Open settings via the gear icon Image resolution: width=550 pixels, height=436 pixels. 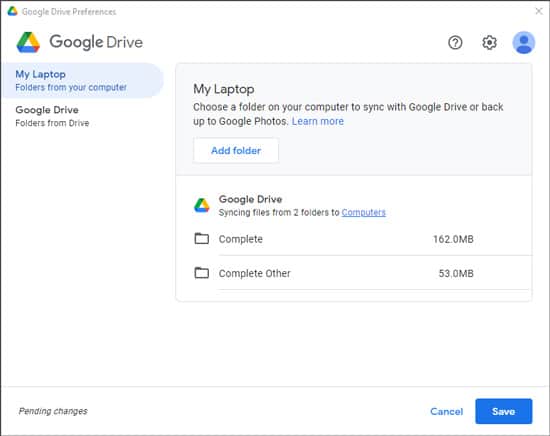[x=489, y=43]
